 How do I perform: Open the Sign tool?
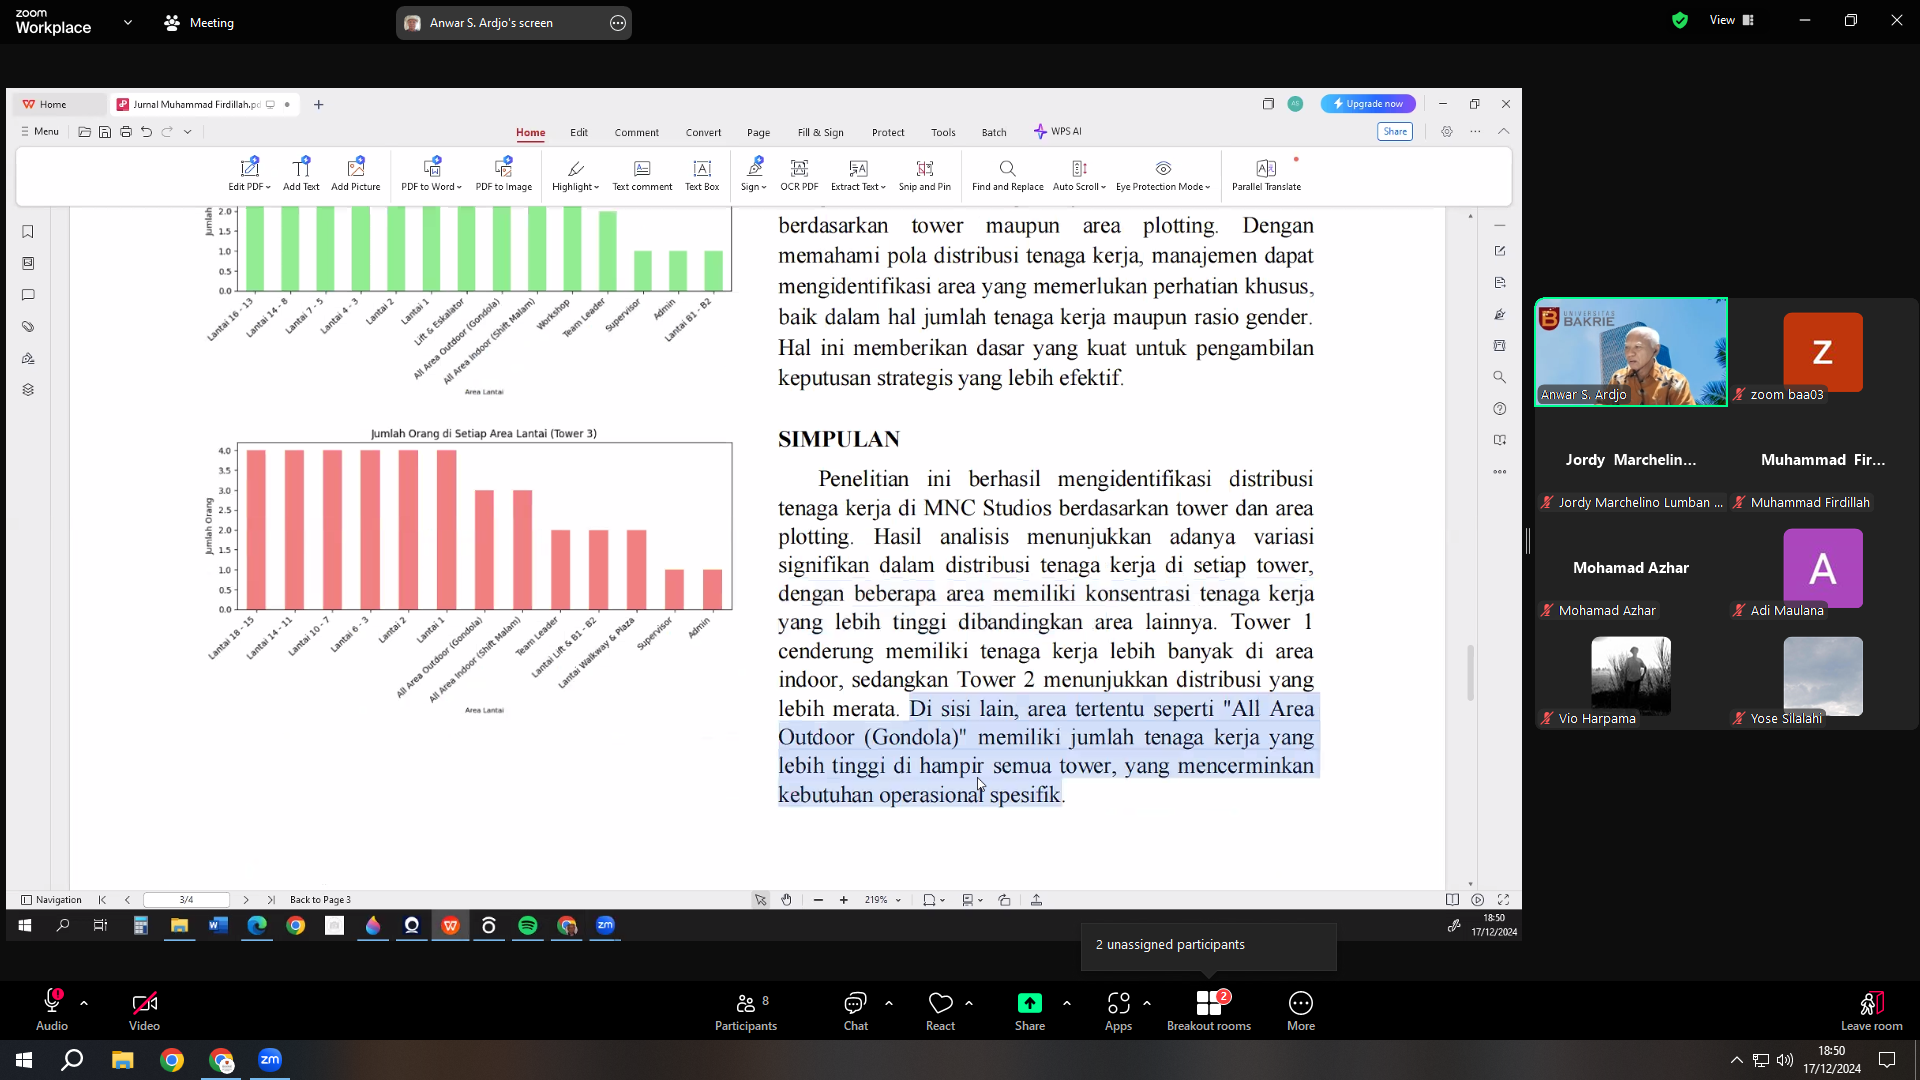click(x=754, y=174)
